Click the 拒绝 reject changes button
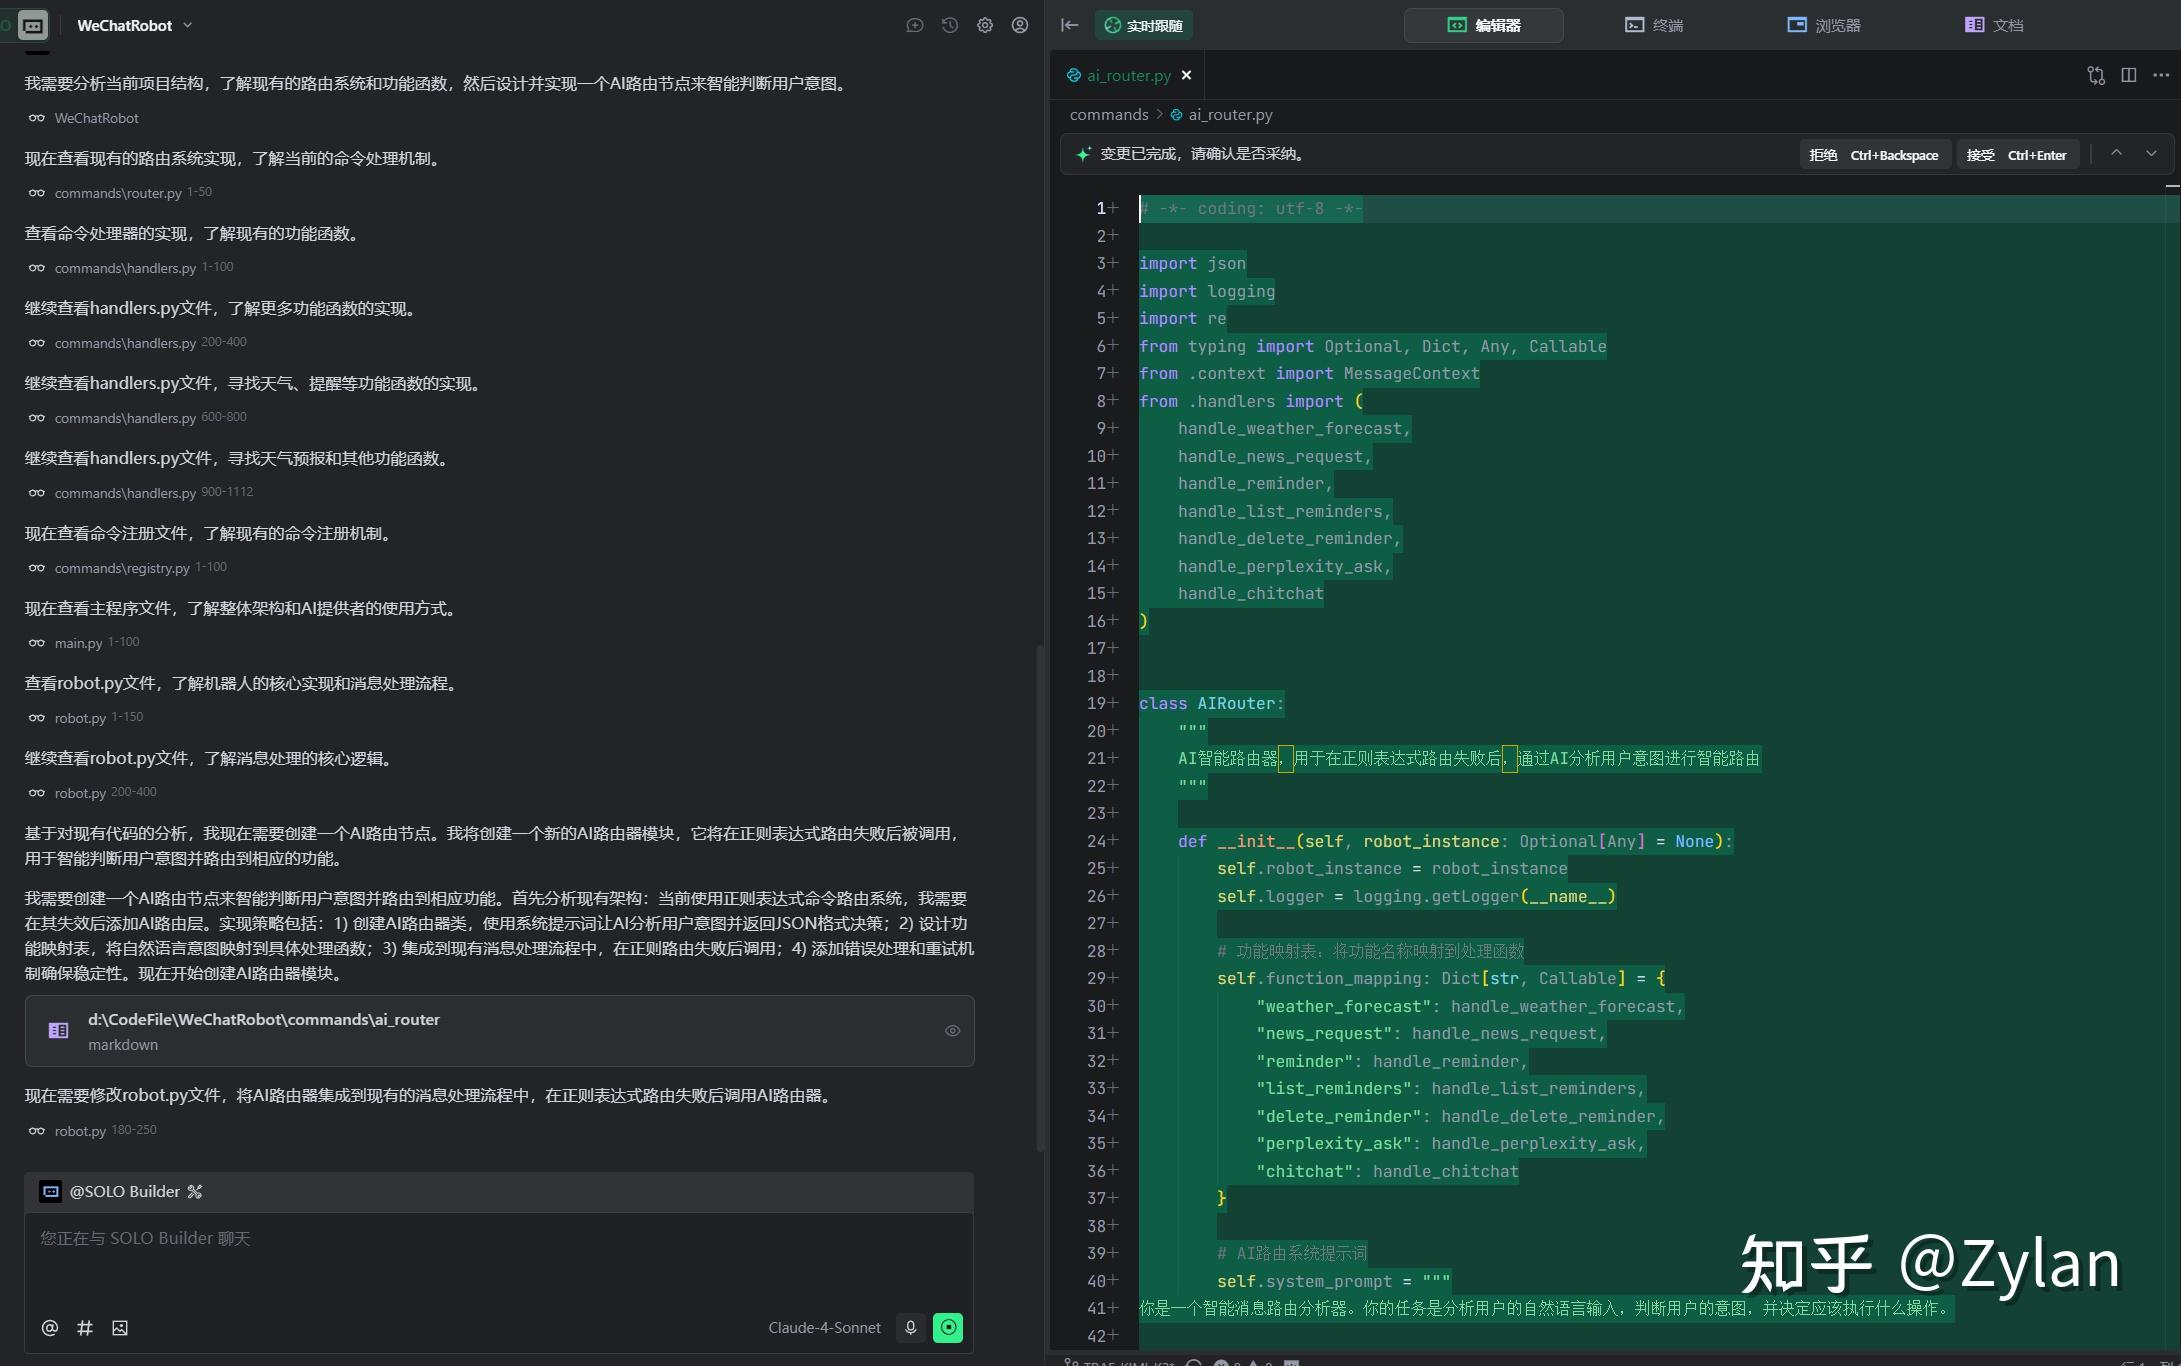 [x=1873, y=155]
